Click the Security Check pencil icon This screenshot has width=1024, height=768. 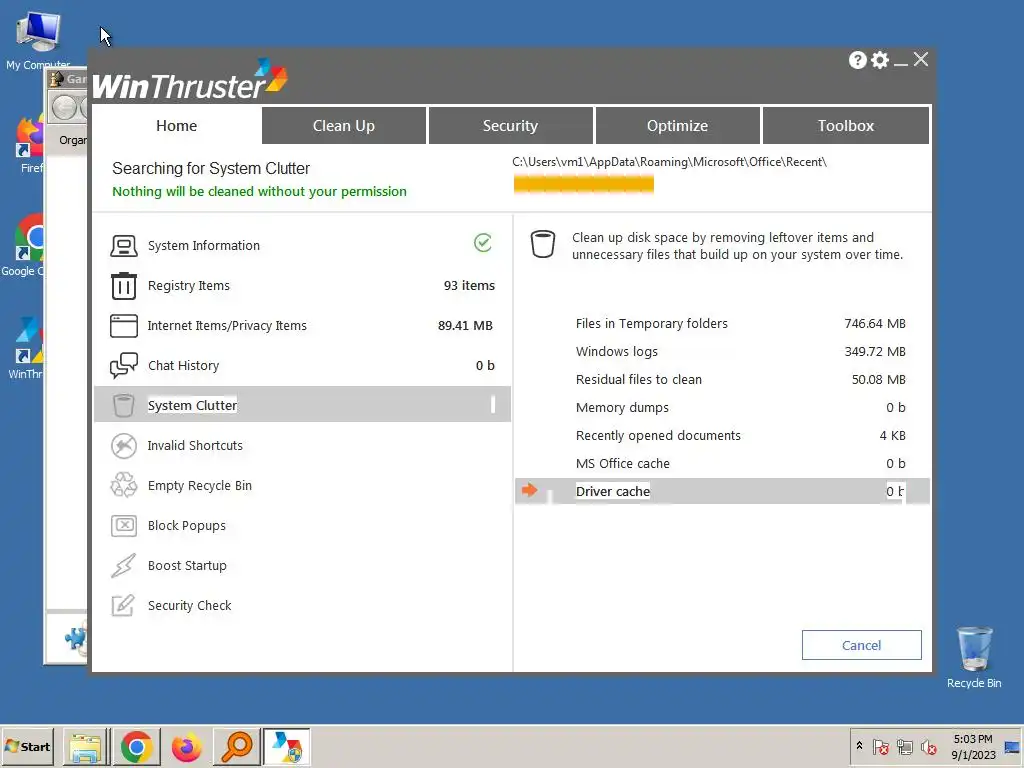click(123, 605)
